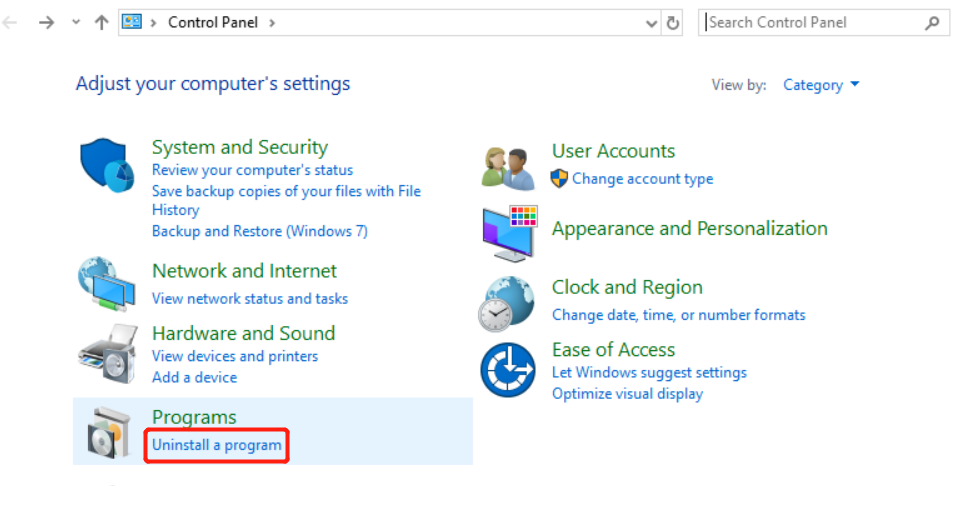Viewport: 956px width, 516px height.
Task: Open View network status and tasks
Action: pos(250,298)
